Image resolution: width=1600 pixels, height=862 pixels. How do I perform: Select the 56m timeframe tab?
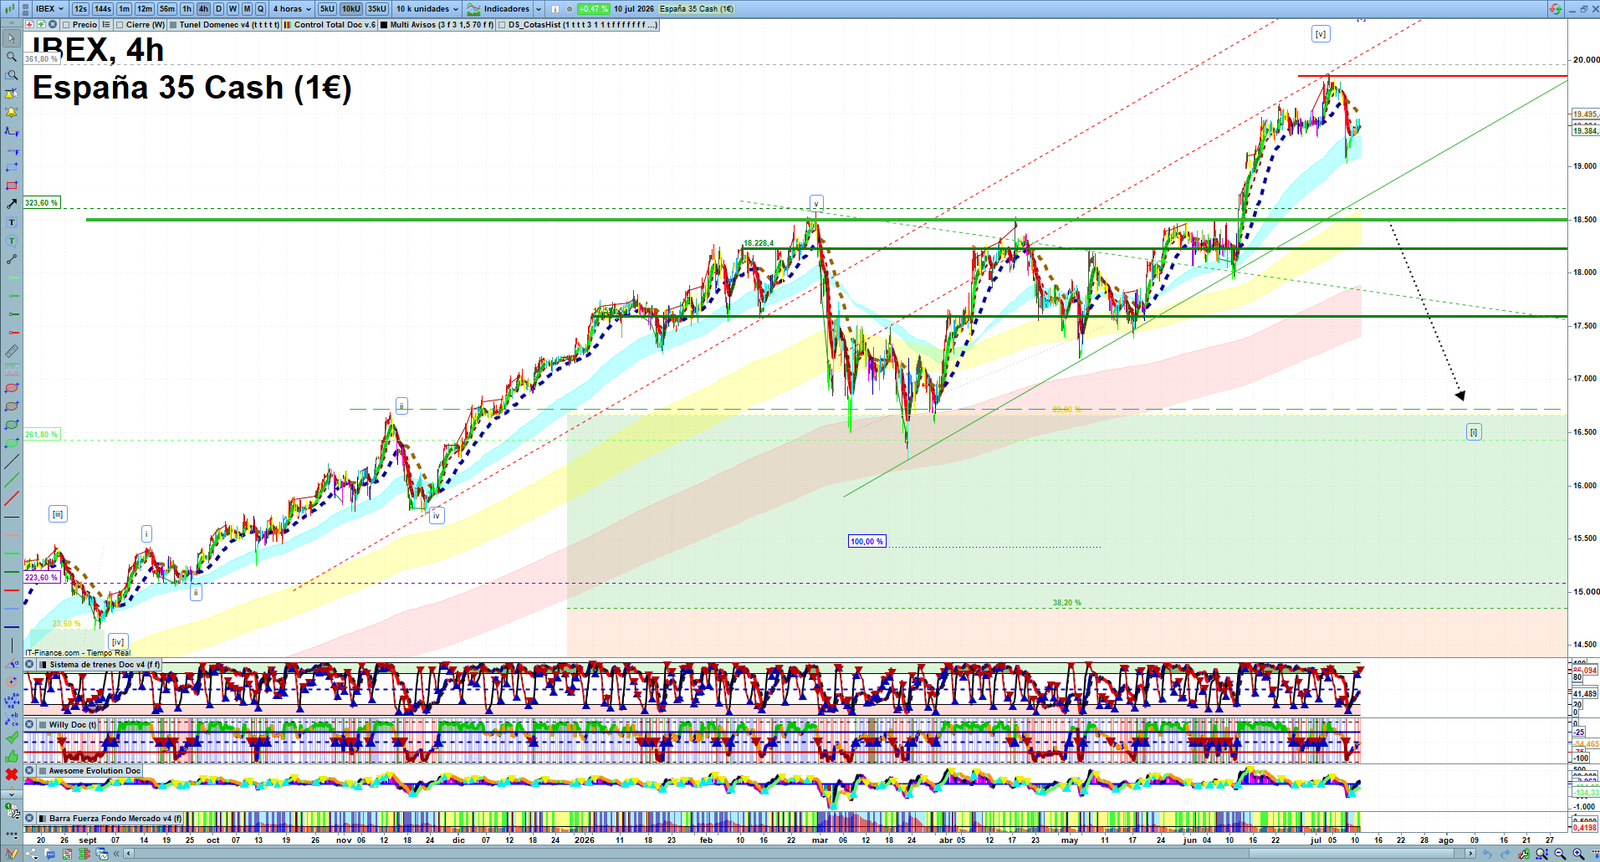pyautogui.click(x=167, y=8)
